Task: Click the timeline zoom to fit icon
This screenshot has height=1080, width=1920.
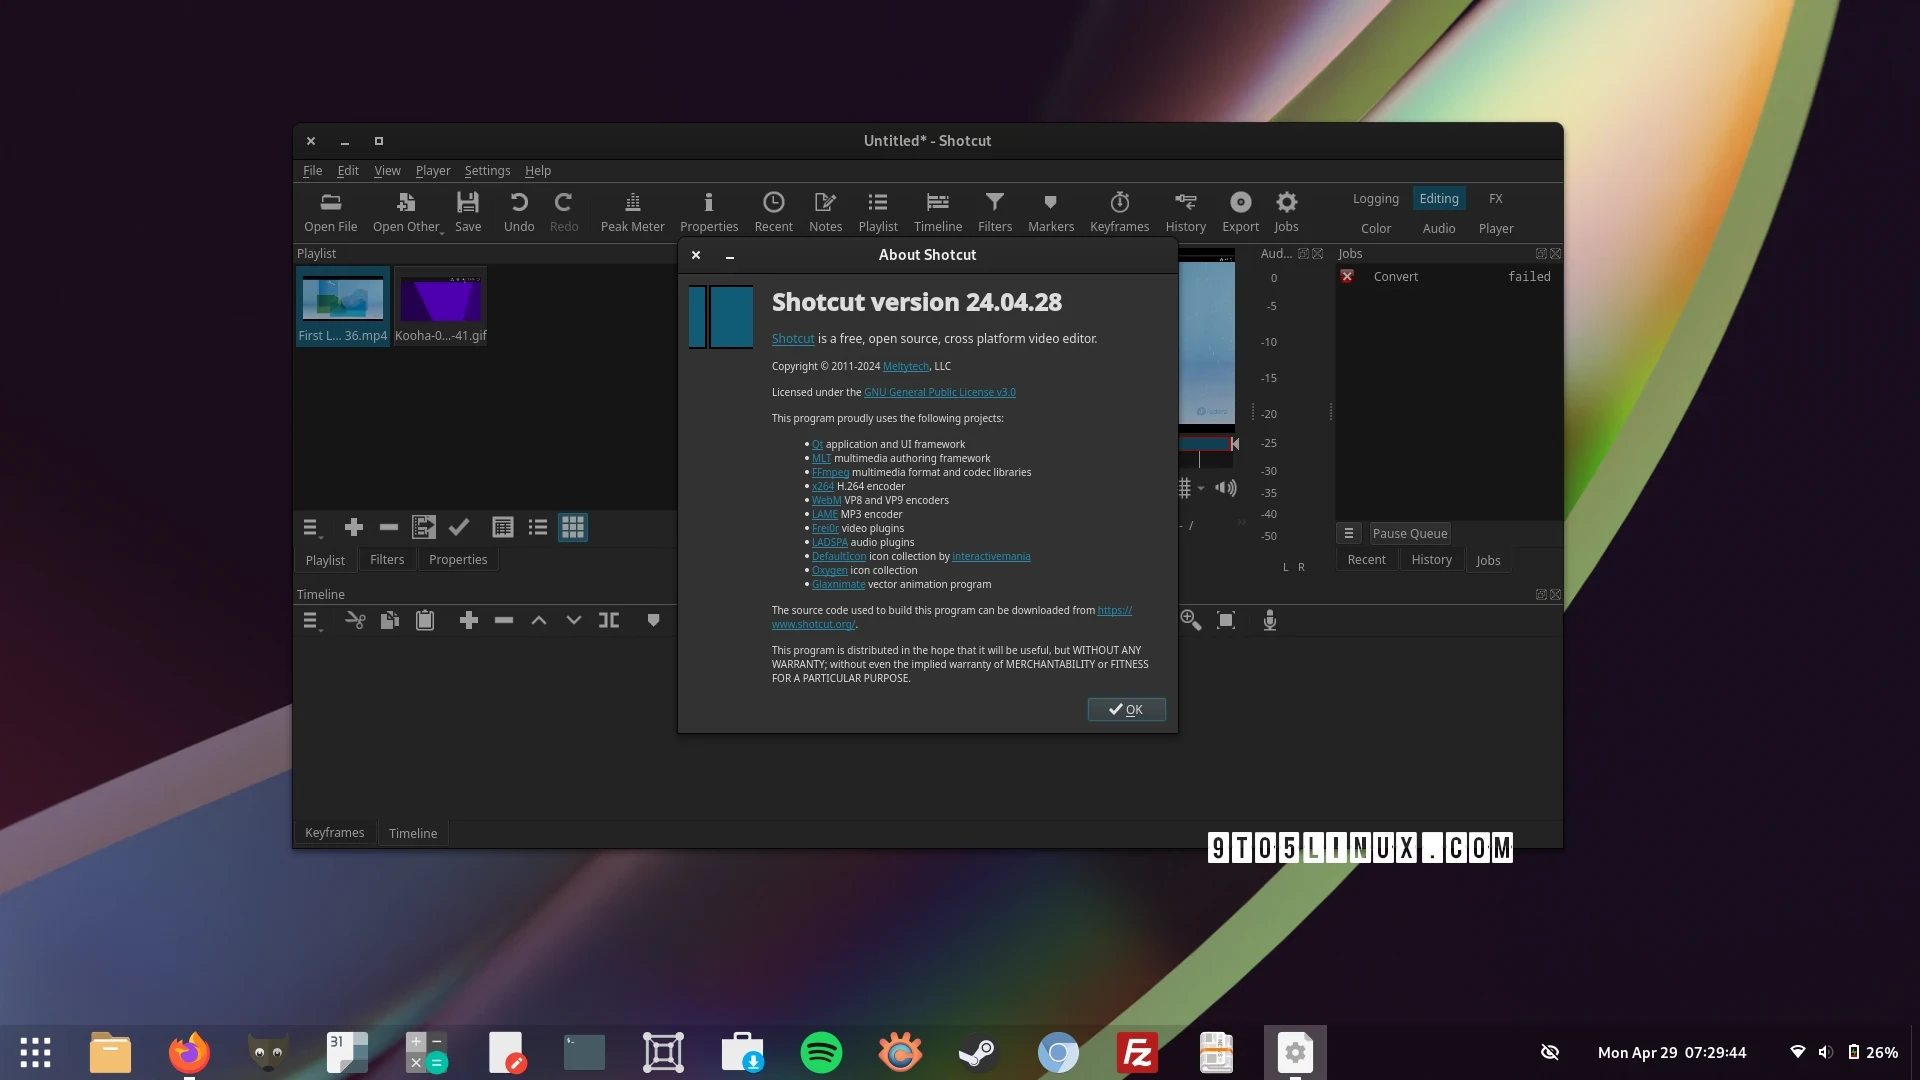Action: tap(1226, 621)
